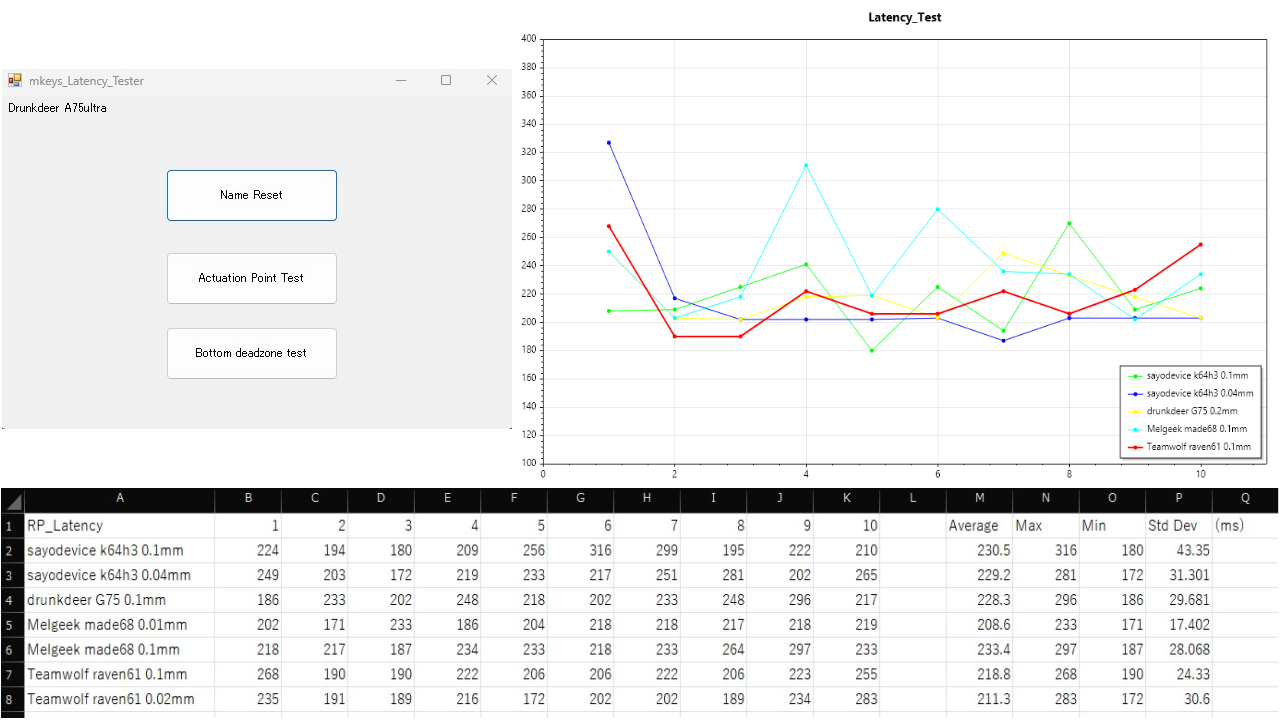Click the Teamwolf raven61 0.02mm cell
The image size is (1280, 720).
(120, 700)
